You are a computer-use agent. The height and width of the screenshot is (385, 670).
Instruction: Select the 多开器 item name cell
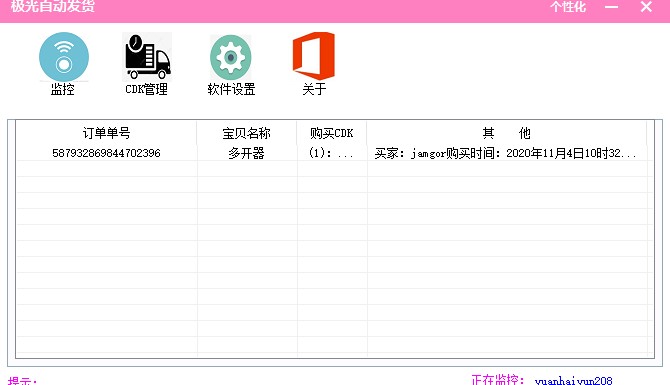pyautogui.click(x=247, y=153)
